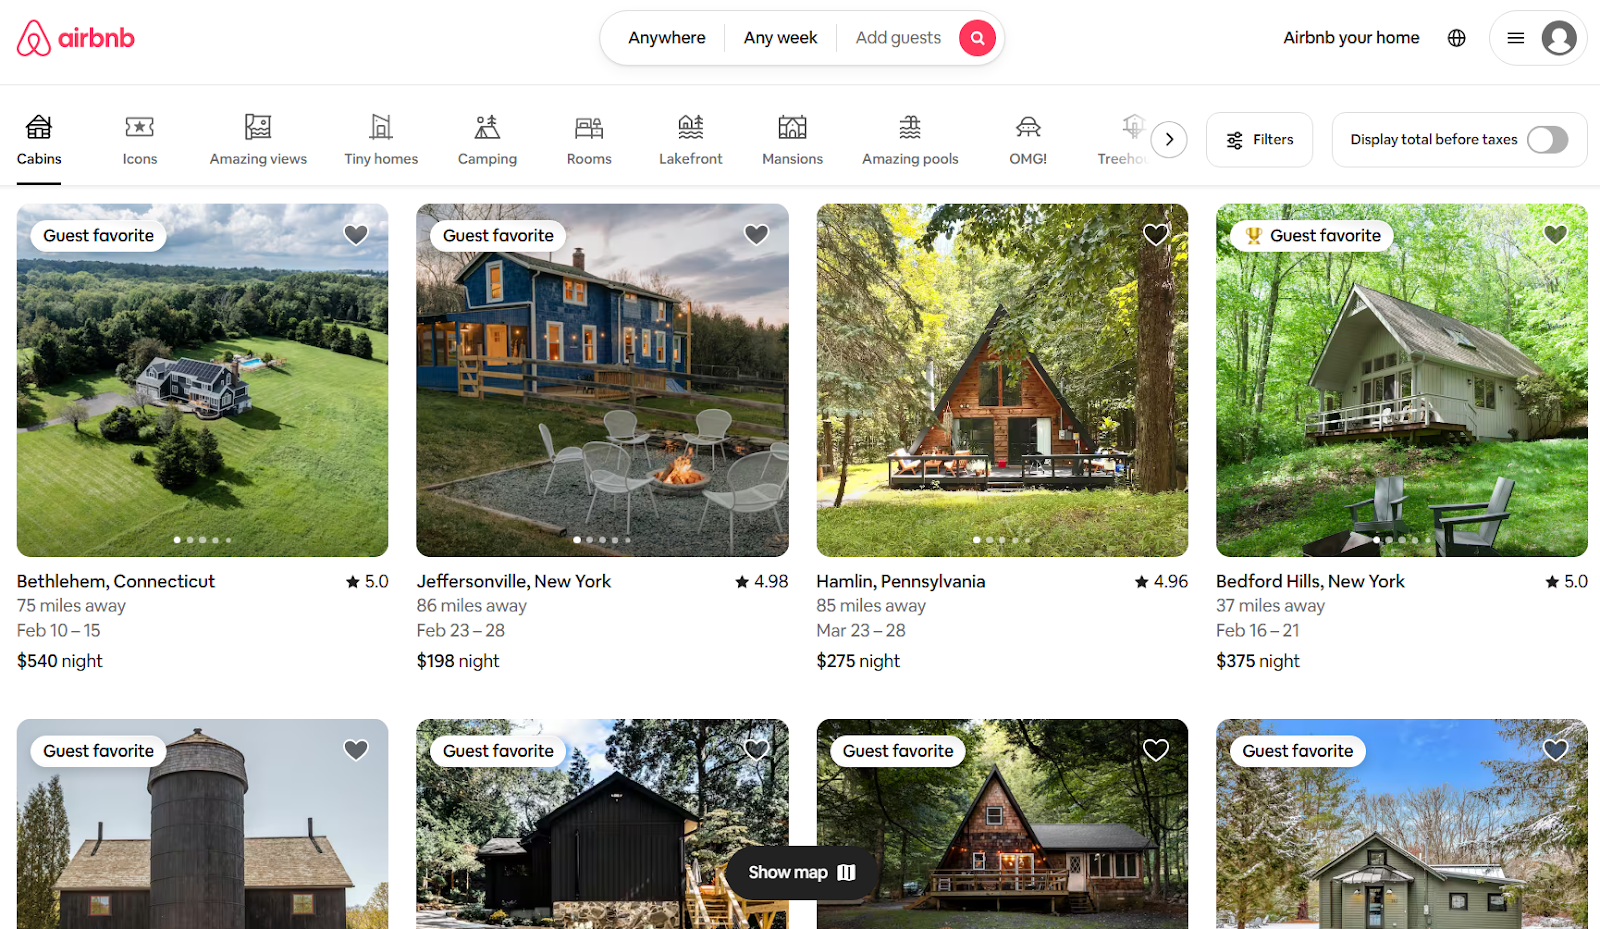Switch to the Camping category tab

click(487, 140)
